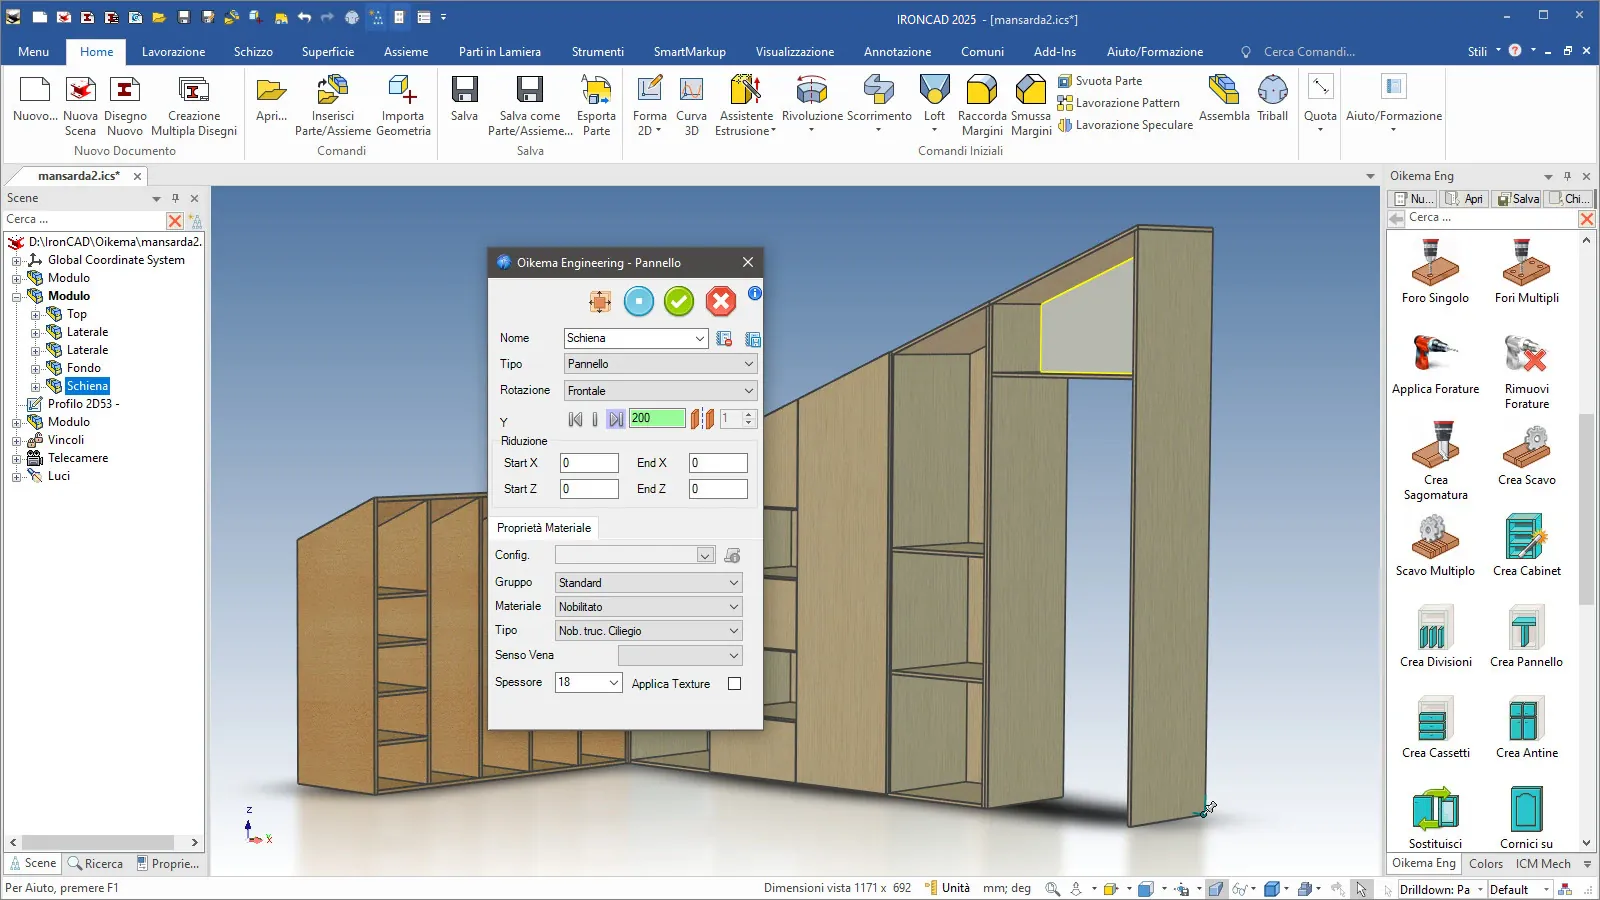Click the Ricerca button at bottom left
The image size is (1600, 900).
(x=96, y=864)
